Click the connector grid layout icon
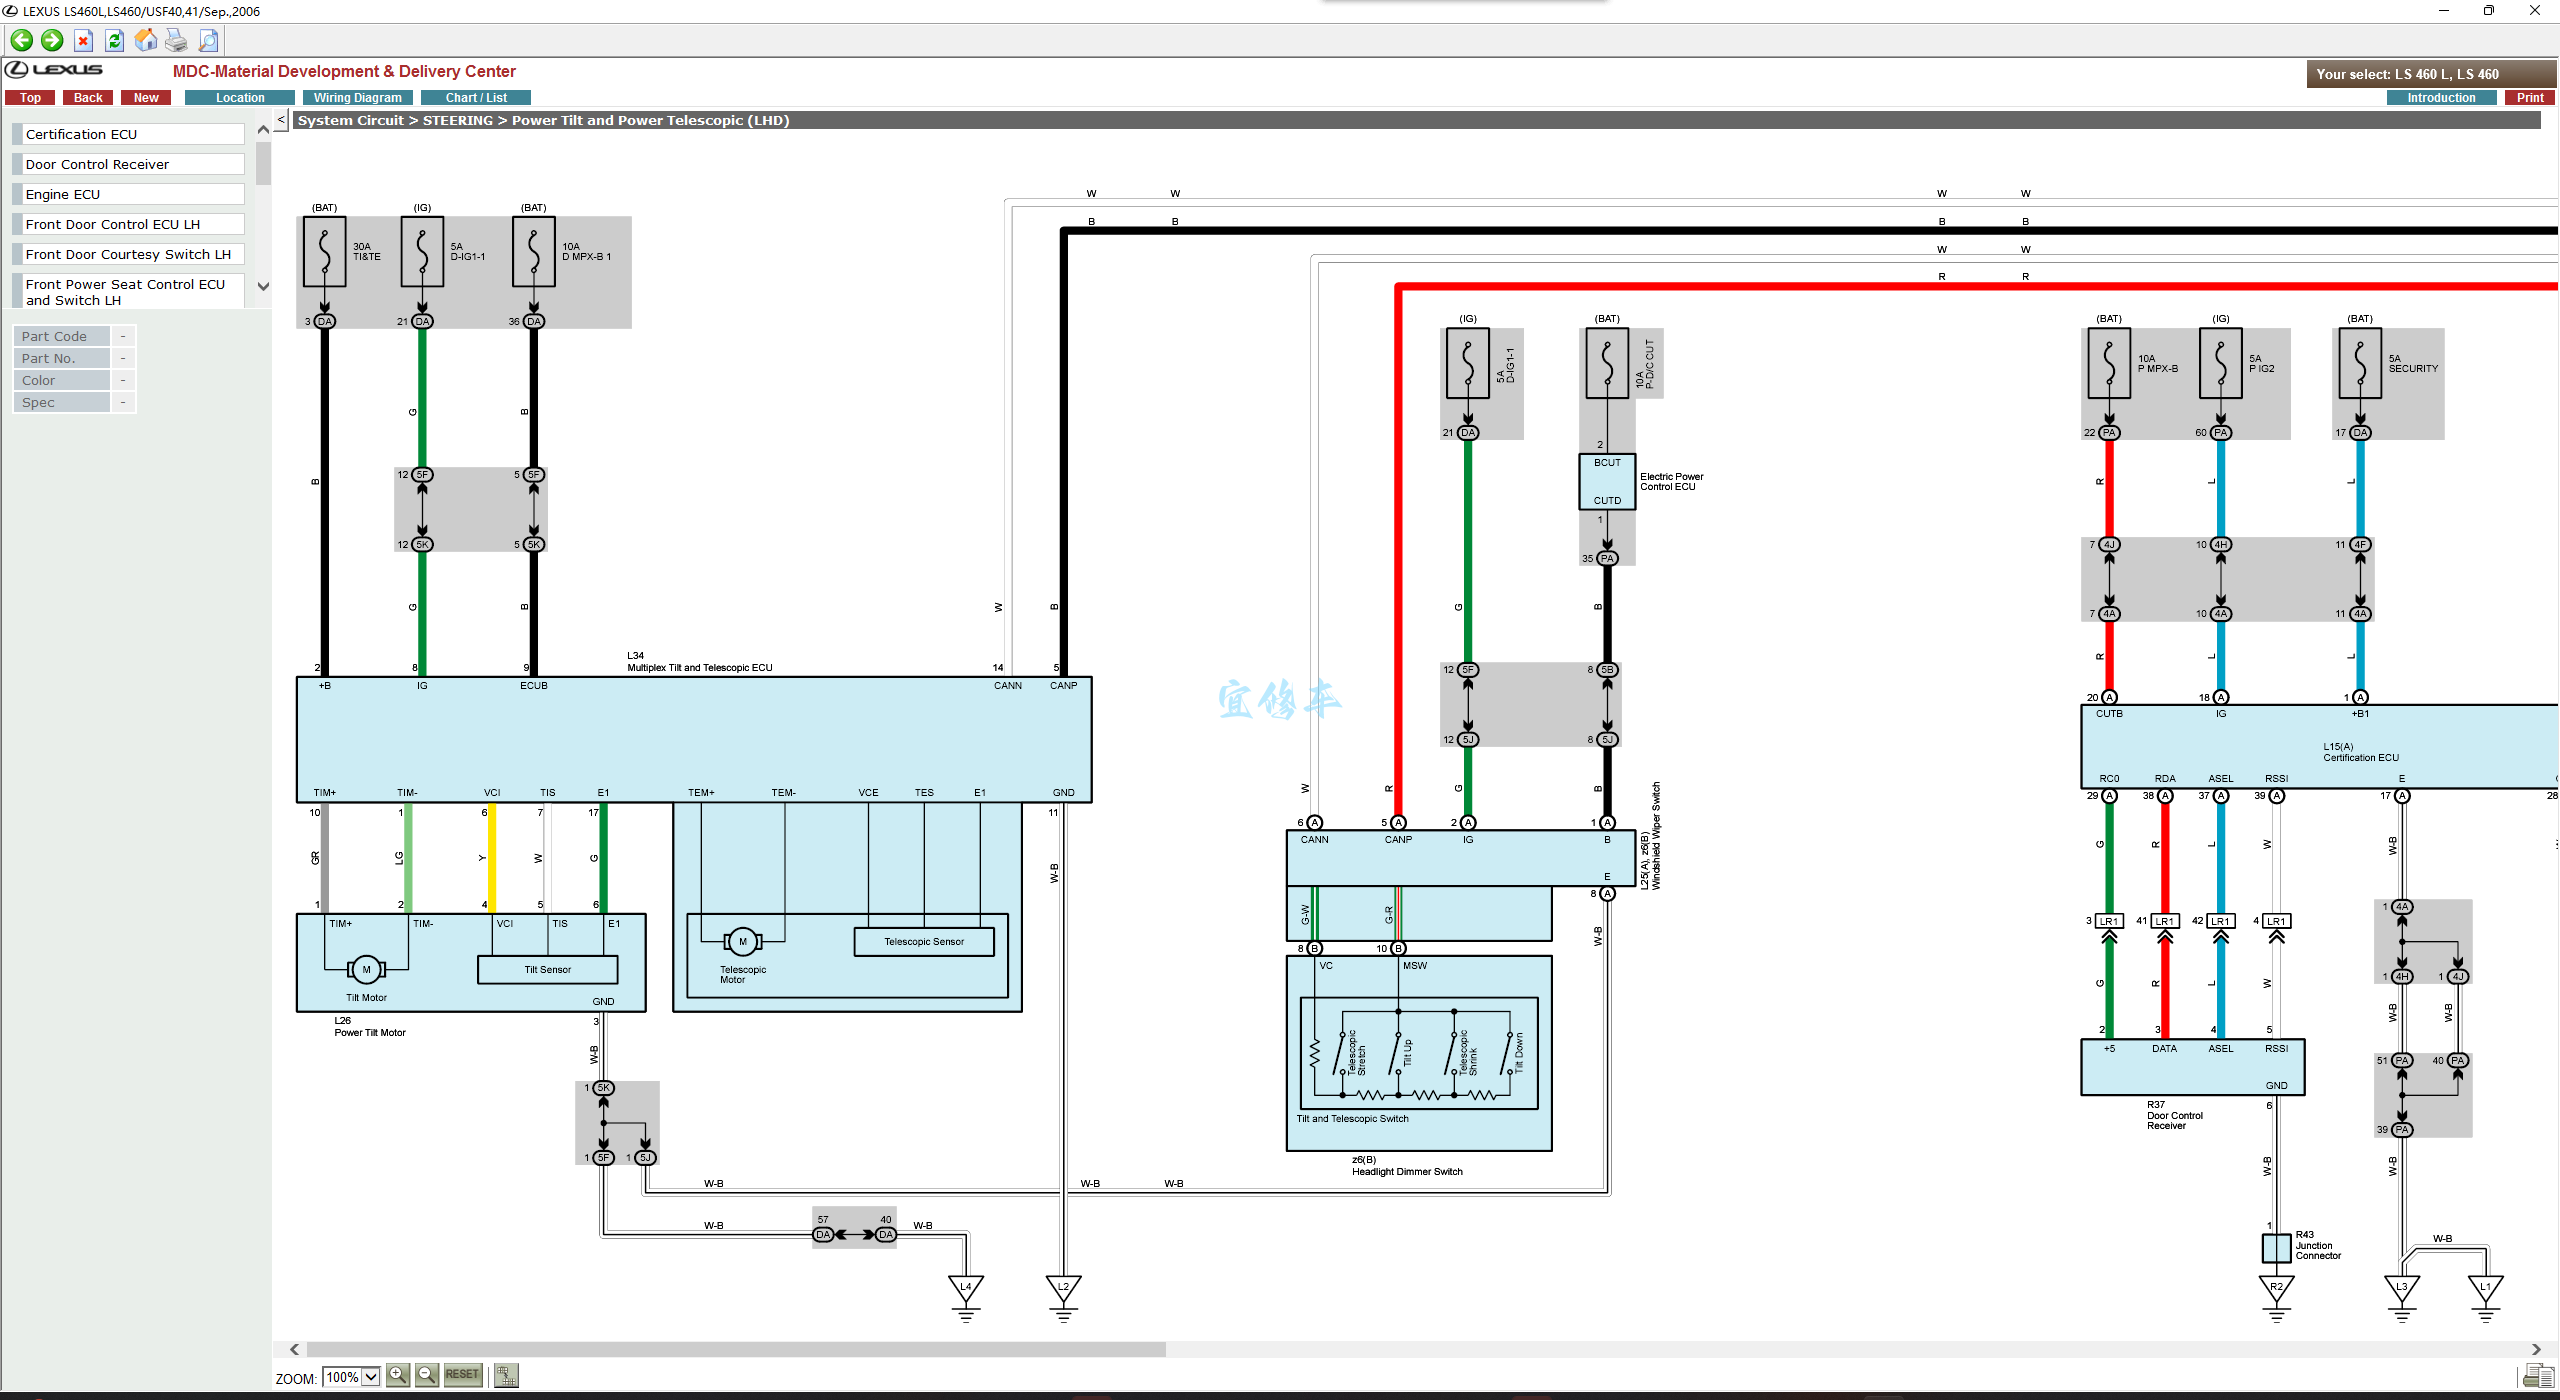This screenshot has height=1400, width=2560. coord(507,1376)
